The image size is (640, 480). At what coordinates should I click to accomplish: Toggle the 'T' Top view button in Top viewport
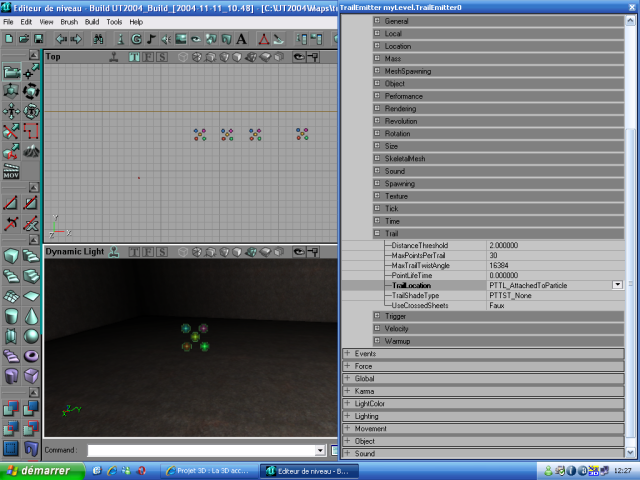click(x=134, y=57)
